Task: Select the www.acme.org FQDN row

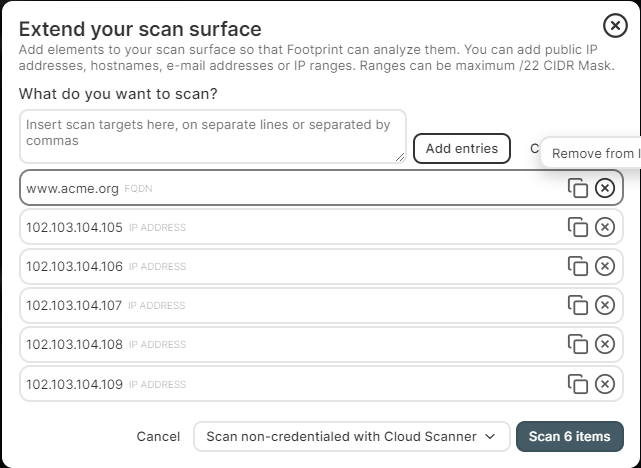Action: [x=321, y=188]
